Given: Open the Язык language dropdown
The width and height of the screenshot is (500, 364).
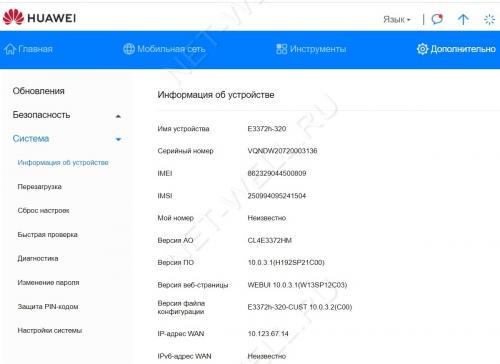Looking at the screenshot, I should (397, 20).
